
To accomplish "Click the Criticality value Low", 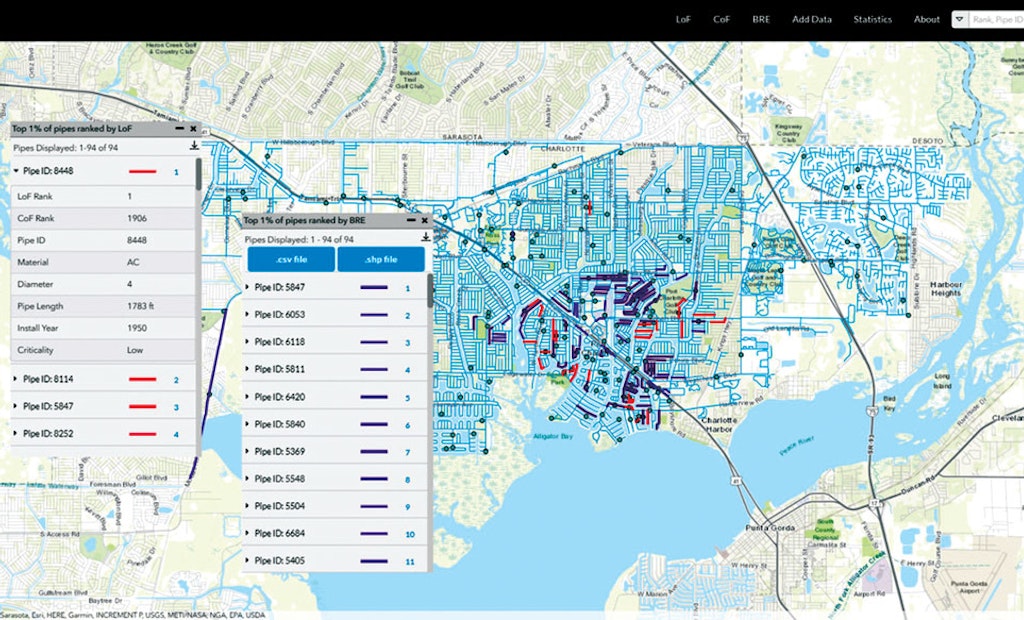I will click(135, 350).
